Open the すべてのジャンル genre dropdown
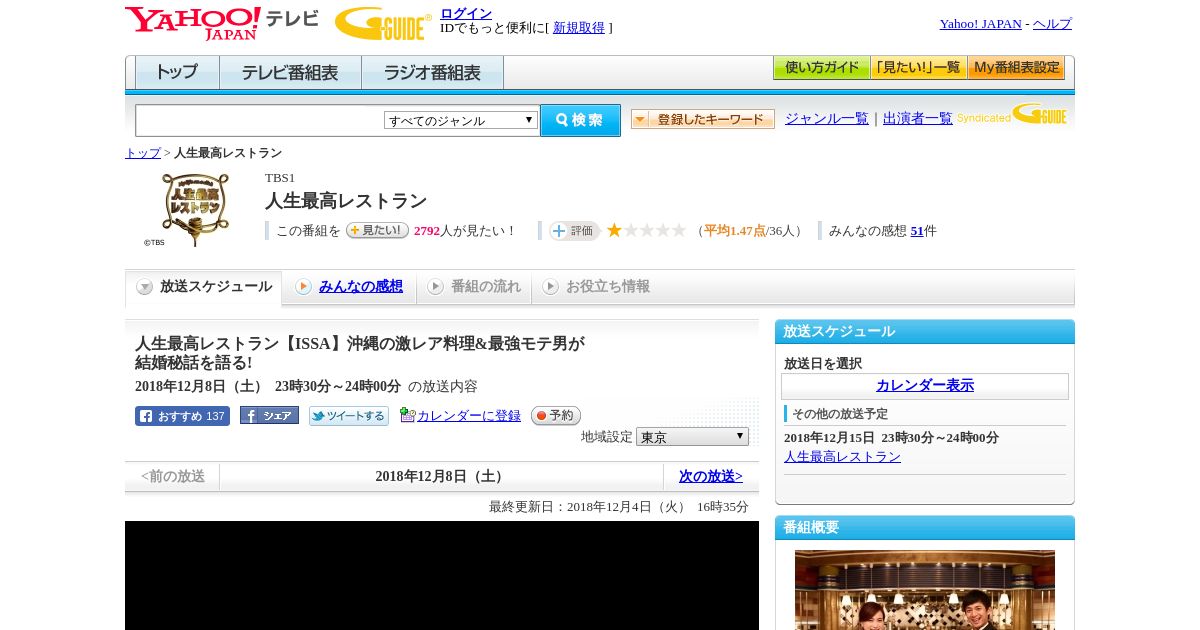The width and height of the screenshot is (1200, 630). pyautogui.click(x=461, y=120)
